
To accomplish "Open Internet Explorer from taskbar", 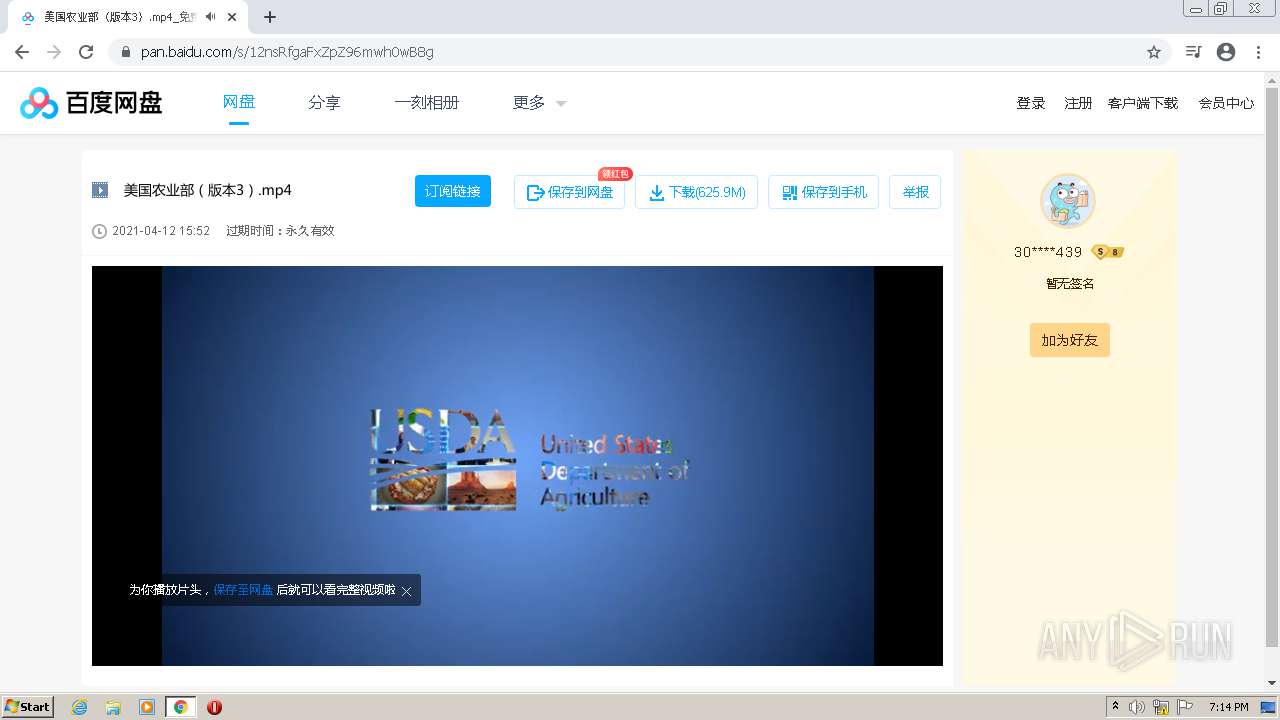I will (79, 707).
